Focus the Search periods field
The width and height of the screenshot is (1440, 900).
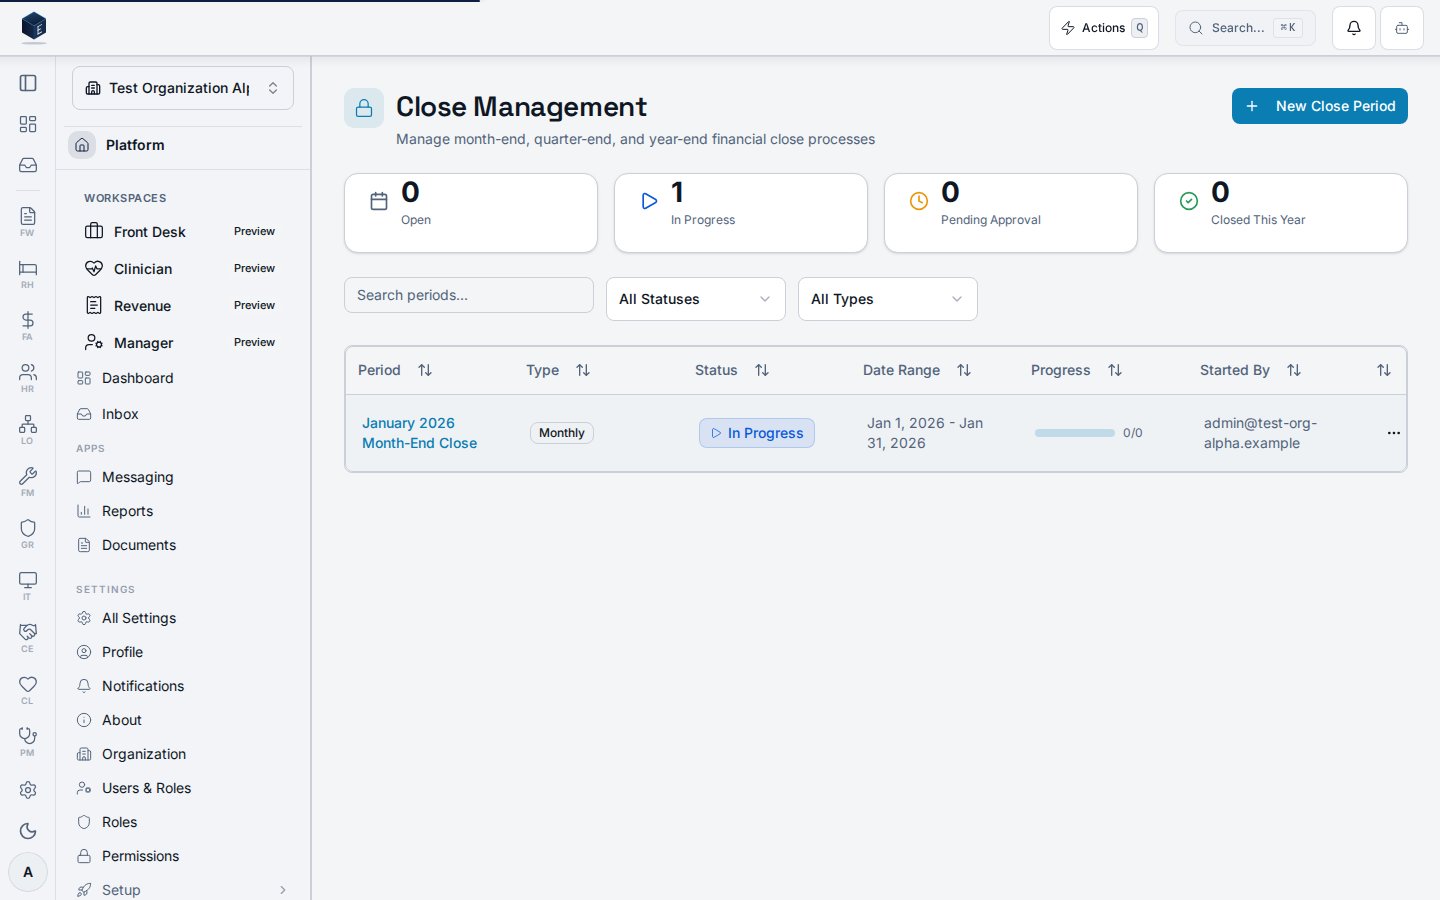pos(469,295)
